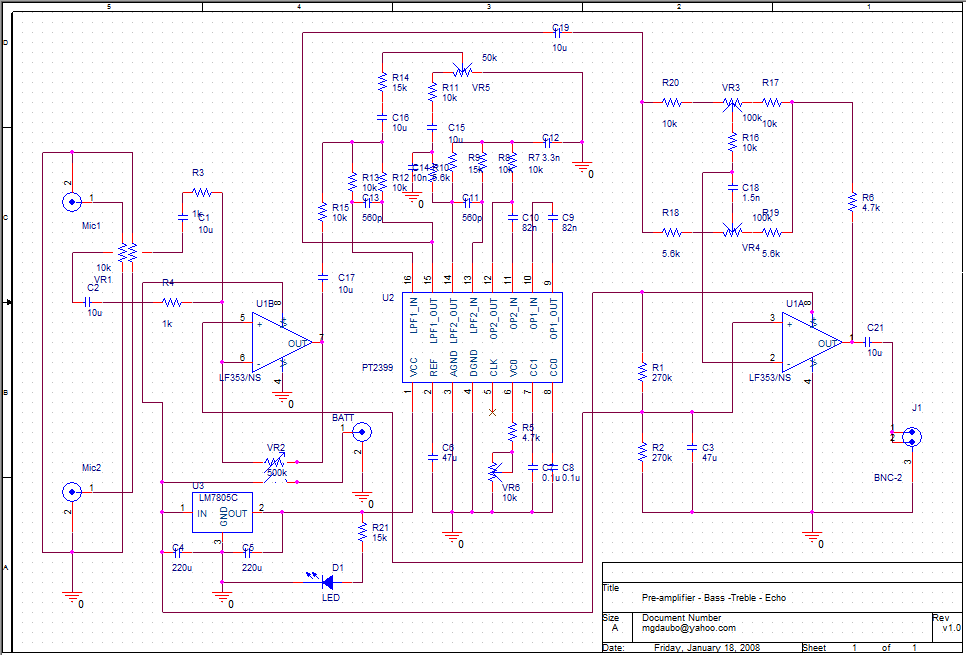Click the C1 10u capacitor symbol
The width and height of the screenshot is (966, 655).
(182, 217)
